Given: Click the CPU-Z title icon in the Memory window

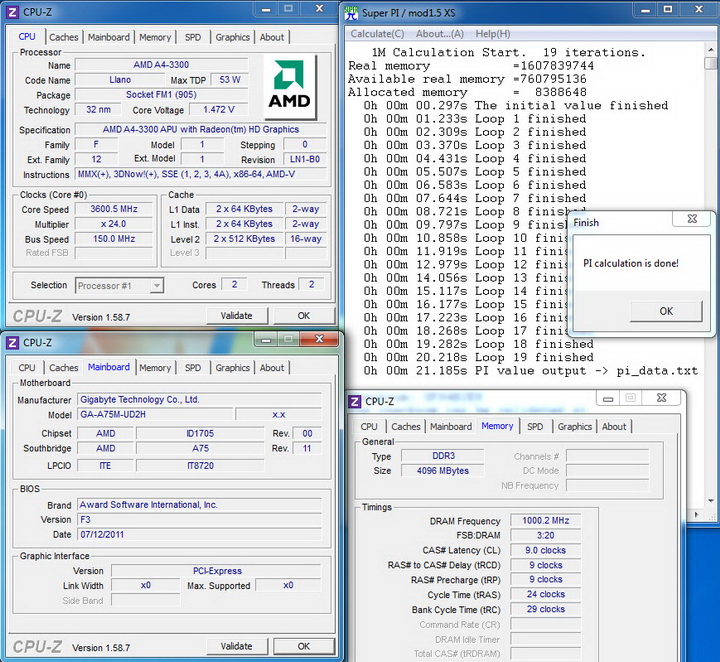Looking at the screenshot, I should (x=355, y=401).
